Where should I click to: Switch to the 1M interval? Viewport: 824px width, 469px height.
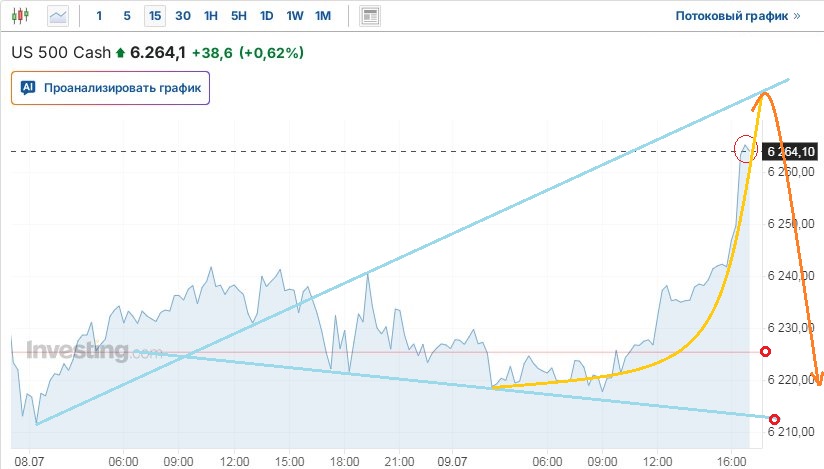pyautogui.click(x=322, y=16)
